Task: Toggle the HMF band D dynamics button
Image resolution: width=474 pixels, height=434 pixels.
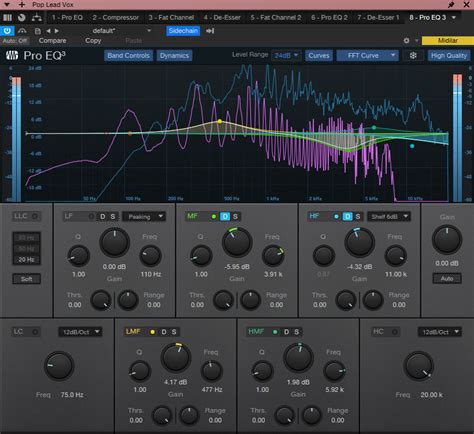Action: point(286,332)
